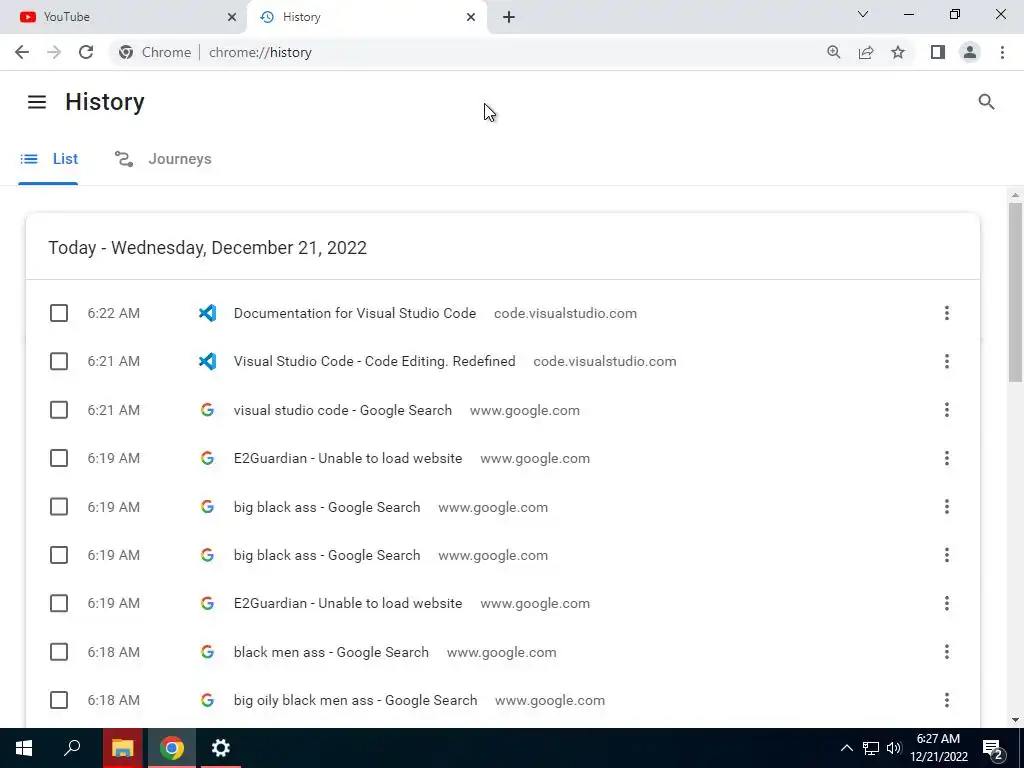
Task: Open Windows taskbar search
Action: (72, 748)
